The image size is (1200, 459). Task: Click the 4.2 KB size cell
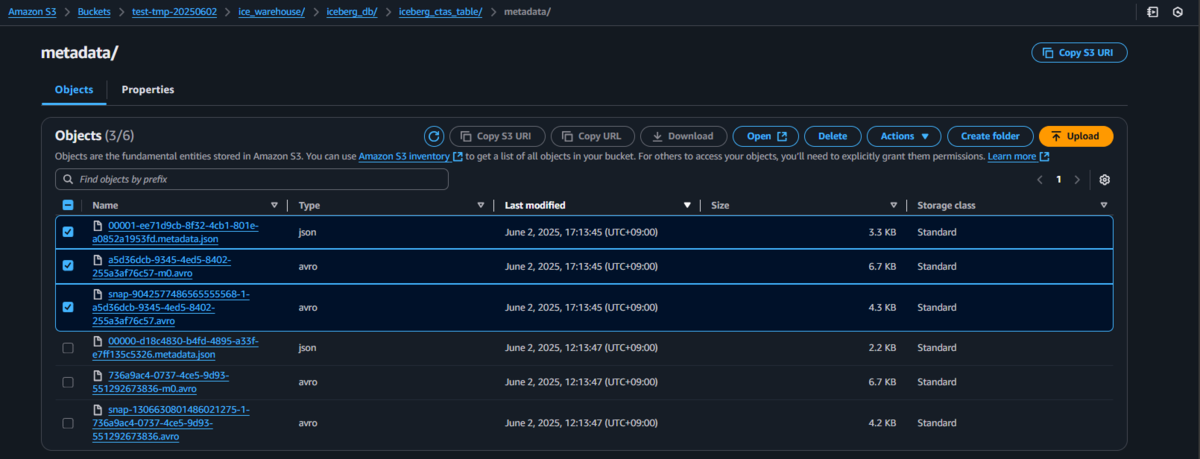point(880,423)
